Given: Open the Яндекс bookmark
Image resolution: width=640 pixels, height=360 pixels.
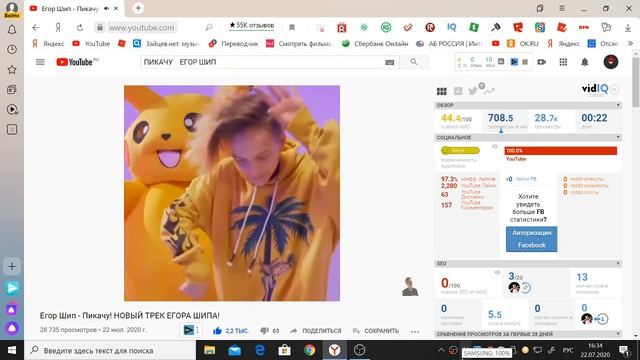Looking at the screenshot, I should coord(48,43).
